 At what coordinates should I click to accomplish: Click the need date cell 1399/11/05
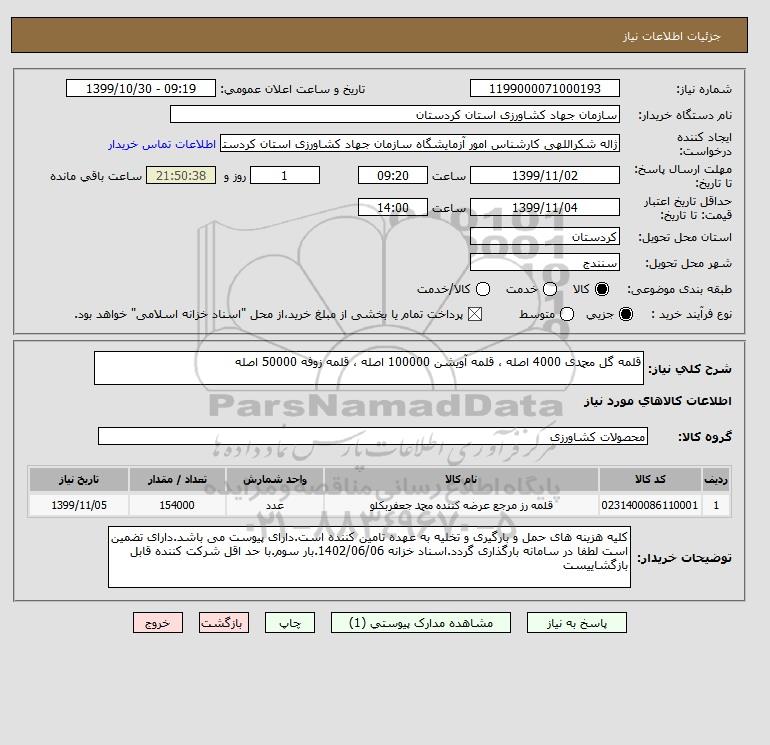[79, 505]
